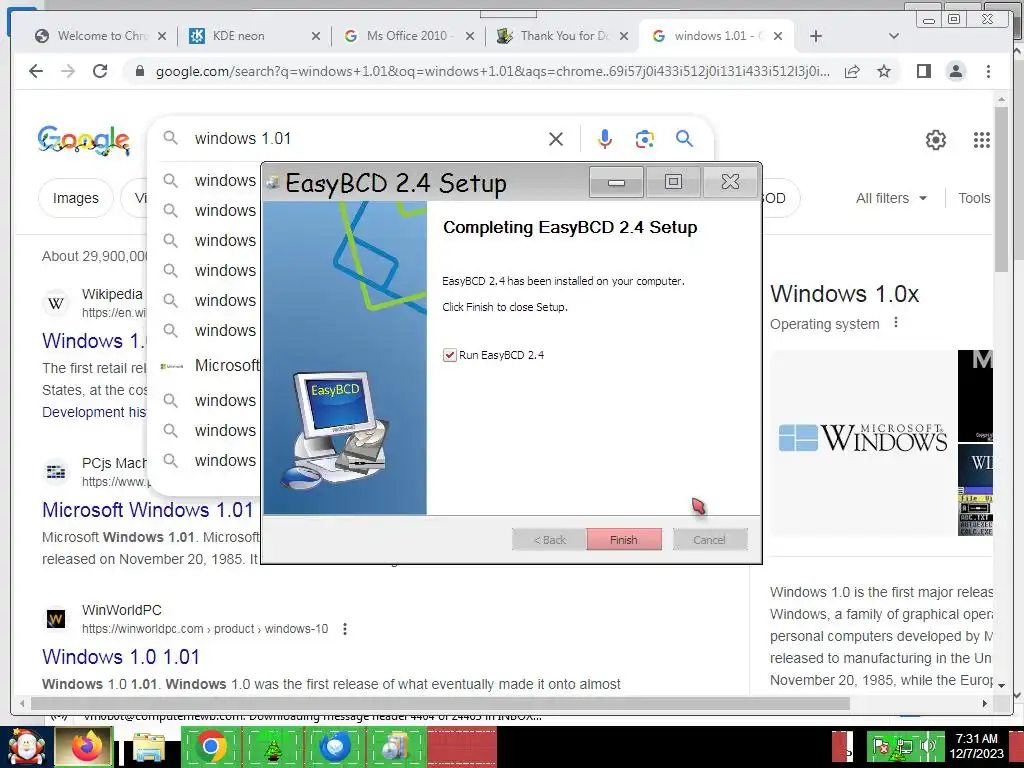Clear the search box with the X icon

[556, 138]
